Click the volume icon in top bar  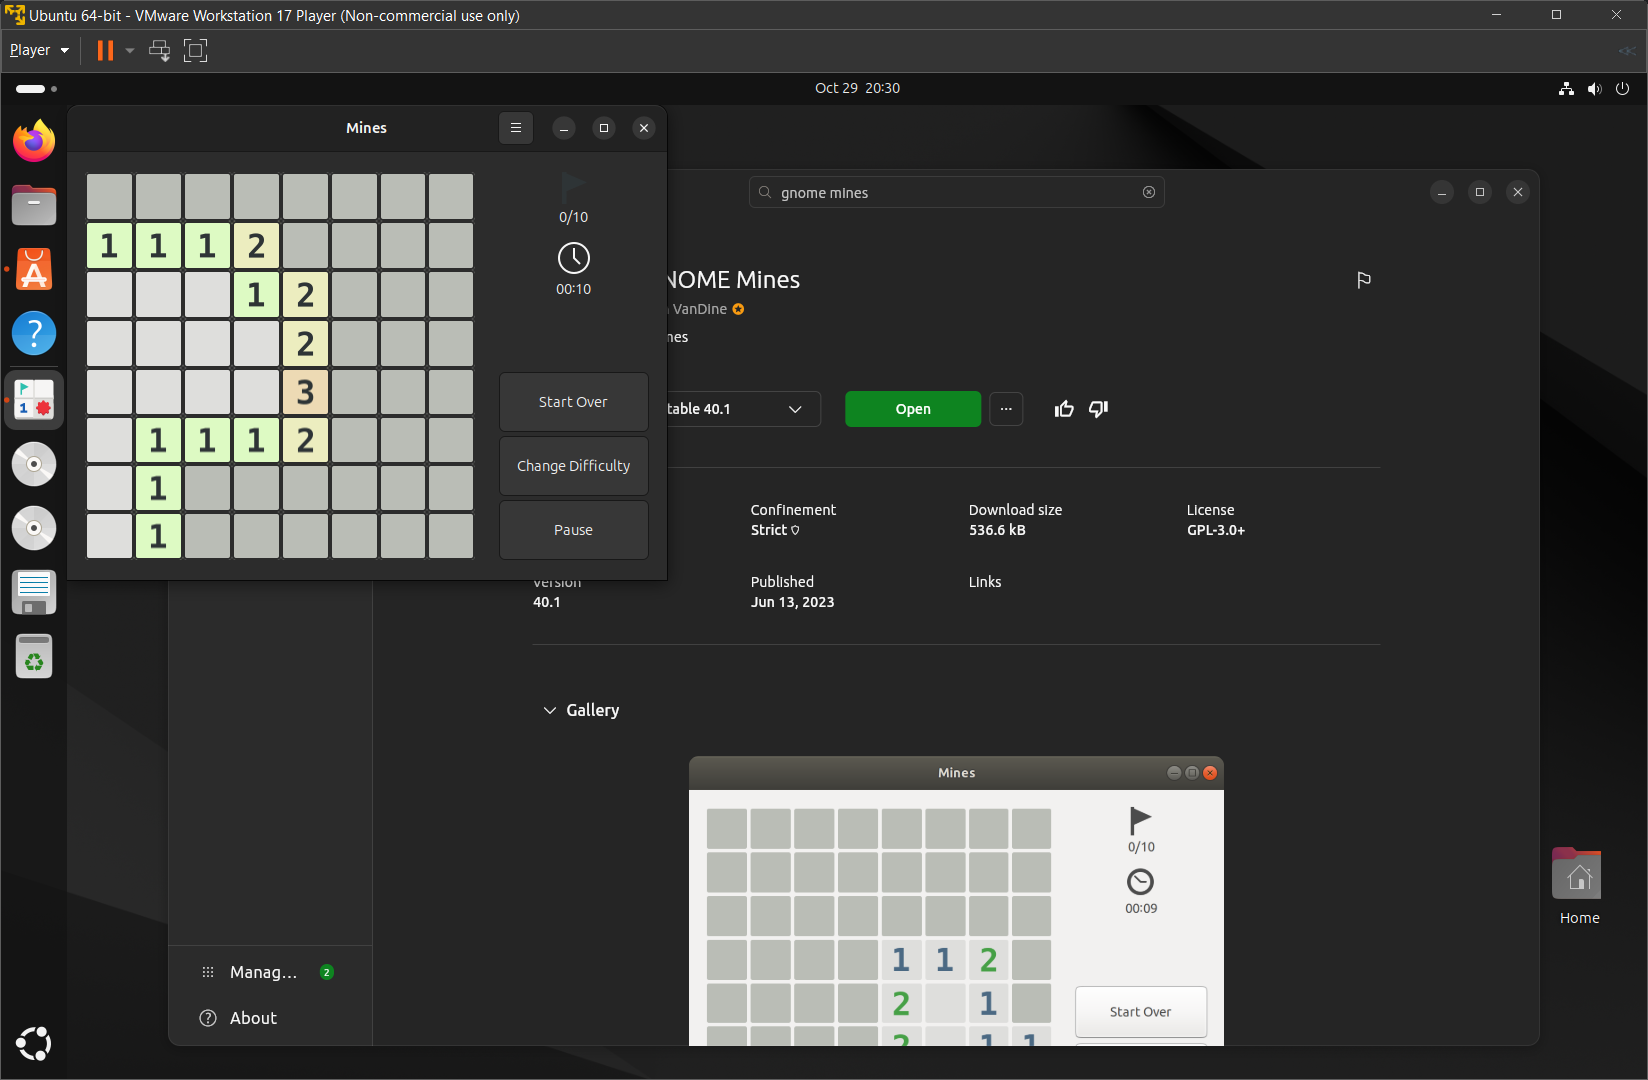(x=1594, y=88)
